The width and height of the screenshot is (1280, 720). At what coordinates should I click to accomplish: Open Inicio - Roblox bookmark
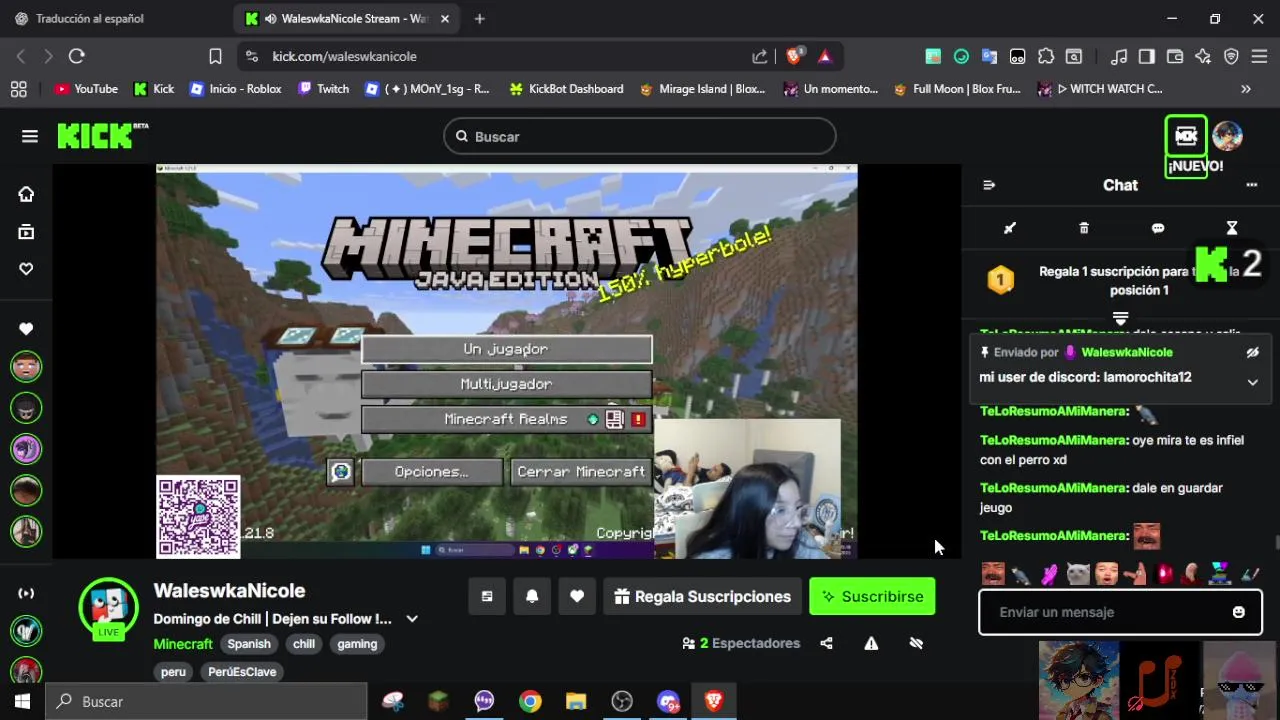click(x=236, y=89)
